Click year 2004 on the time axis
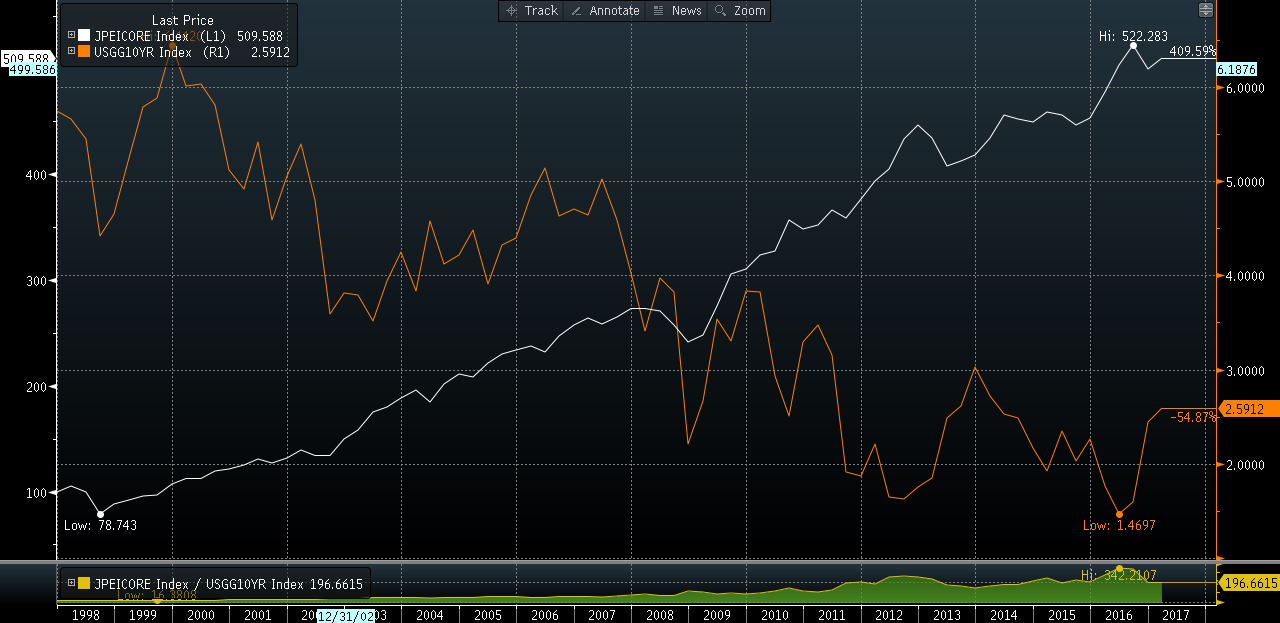 pos(430,615)
